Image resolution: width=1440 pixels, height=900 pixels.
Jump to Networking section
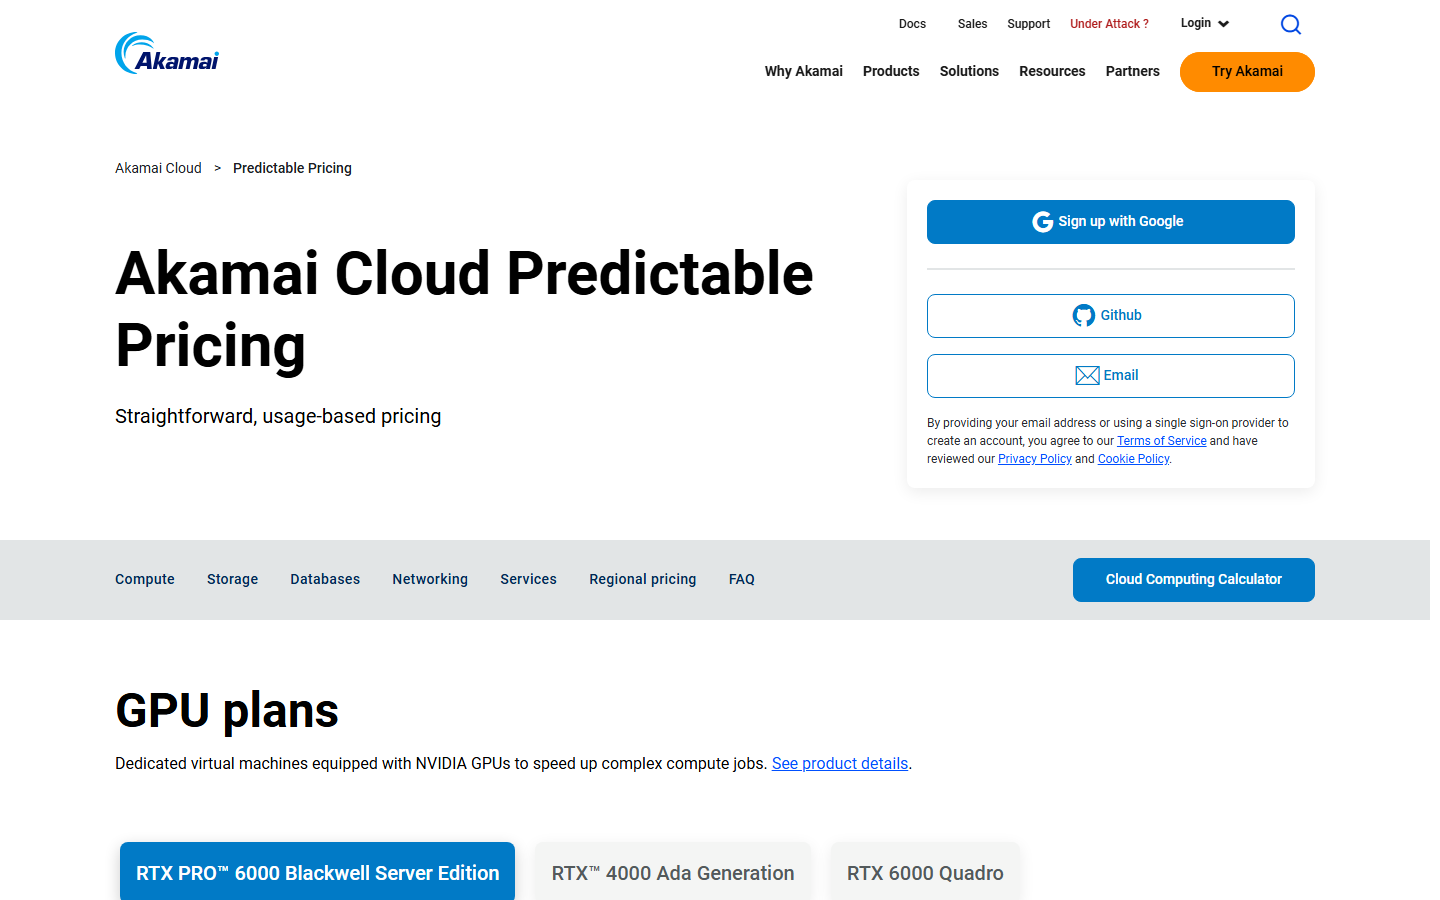click(430, 579)
